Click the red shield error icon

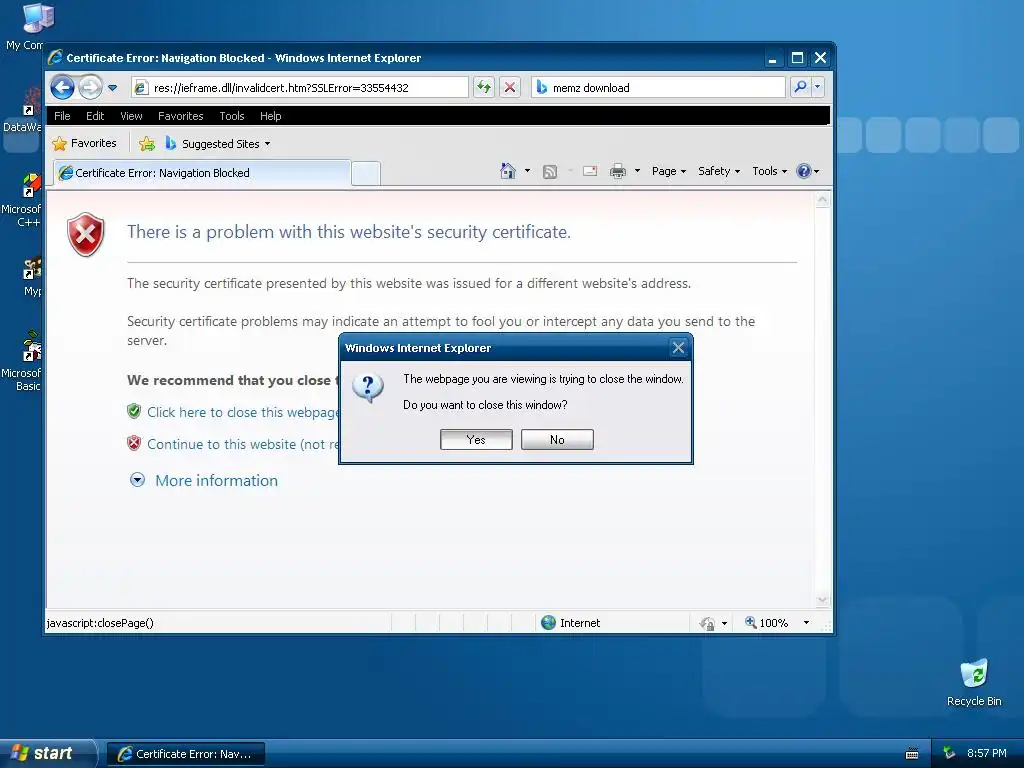86,234
